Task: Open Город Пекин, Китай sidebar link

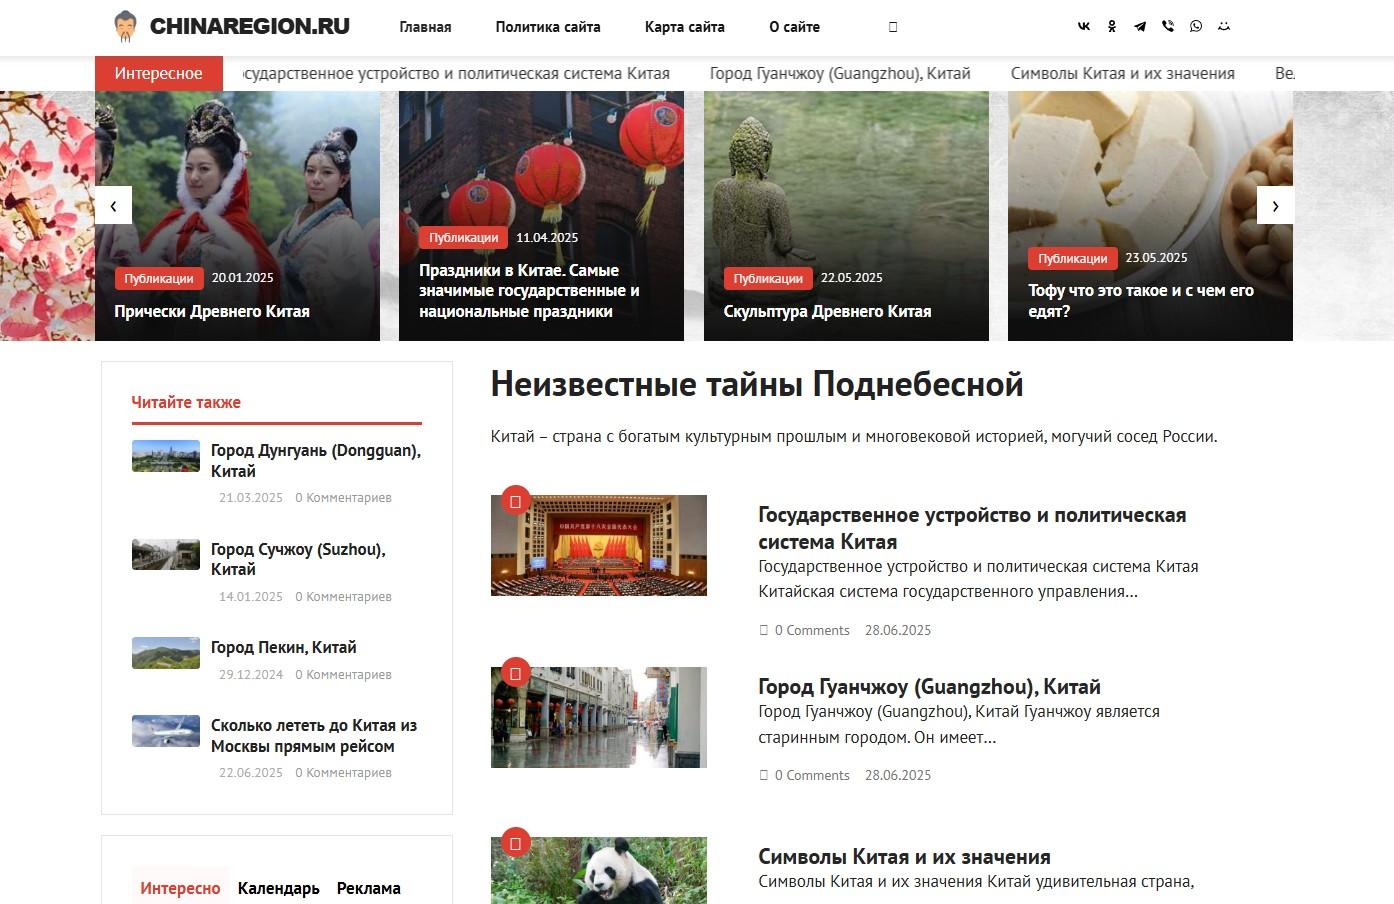Action: pyautogui.click(x=284, y=647)
